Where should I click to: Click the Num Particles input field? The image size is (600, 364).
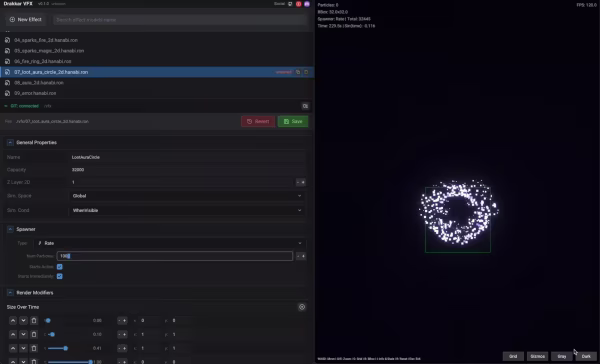pos(175,256)
